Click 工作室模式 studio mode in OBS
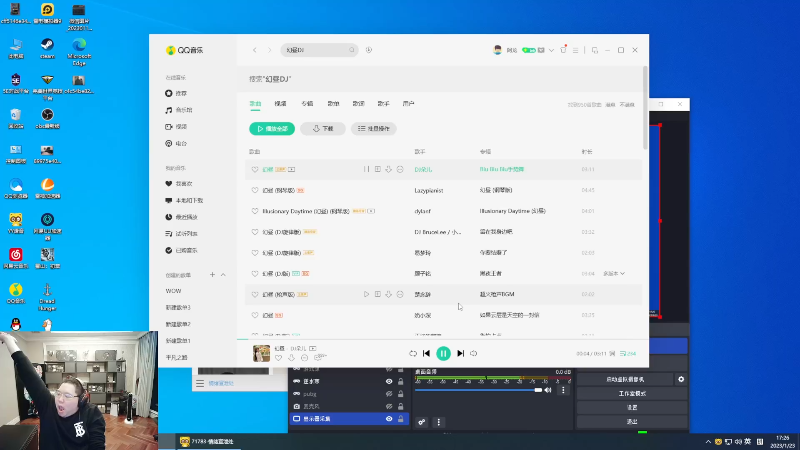Image resolution: width=800 pixels, height=450 pixels. coord(632,394)
